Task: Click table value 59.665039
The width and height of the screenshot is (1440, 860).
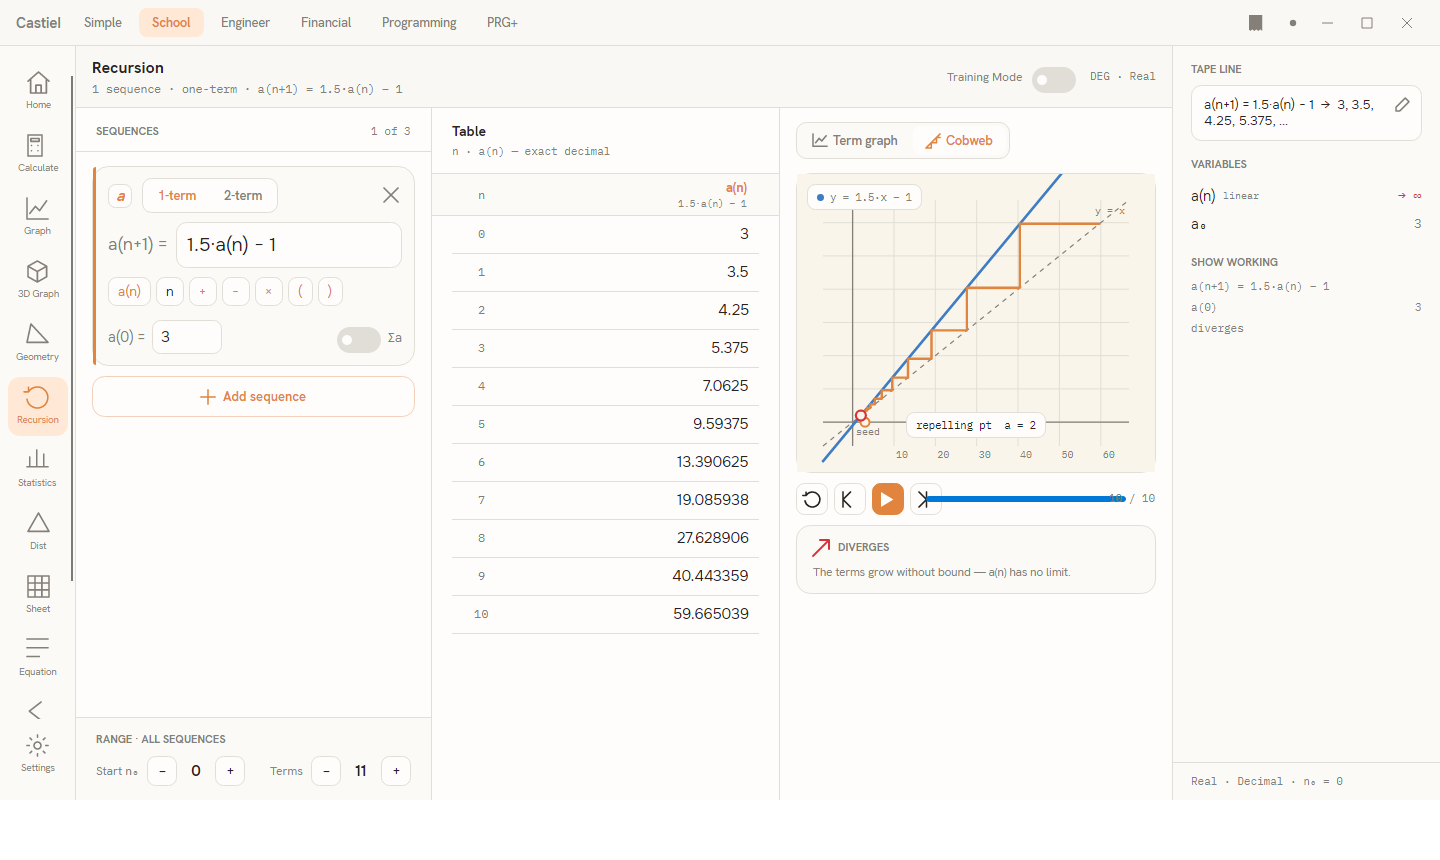Action: click(711, 614)
